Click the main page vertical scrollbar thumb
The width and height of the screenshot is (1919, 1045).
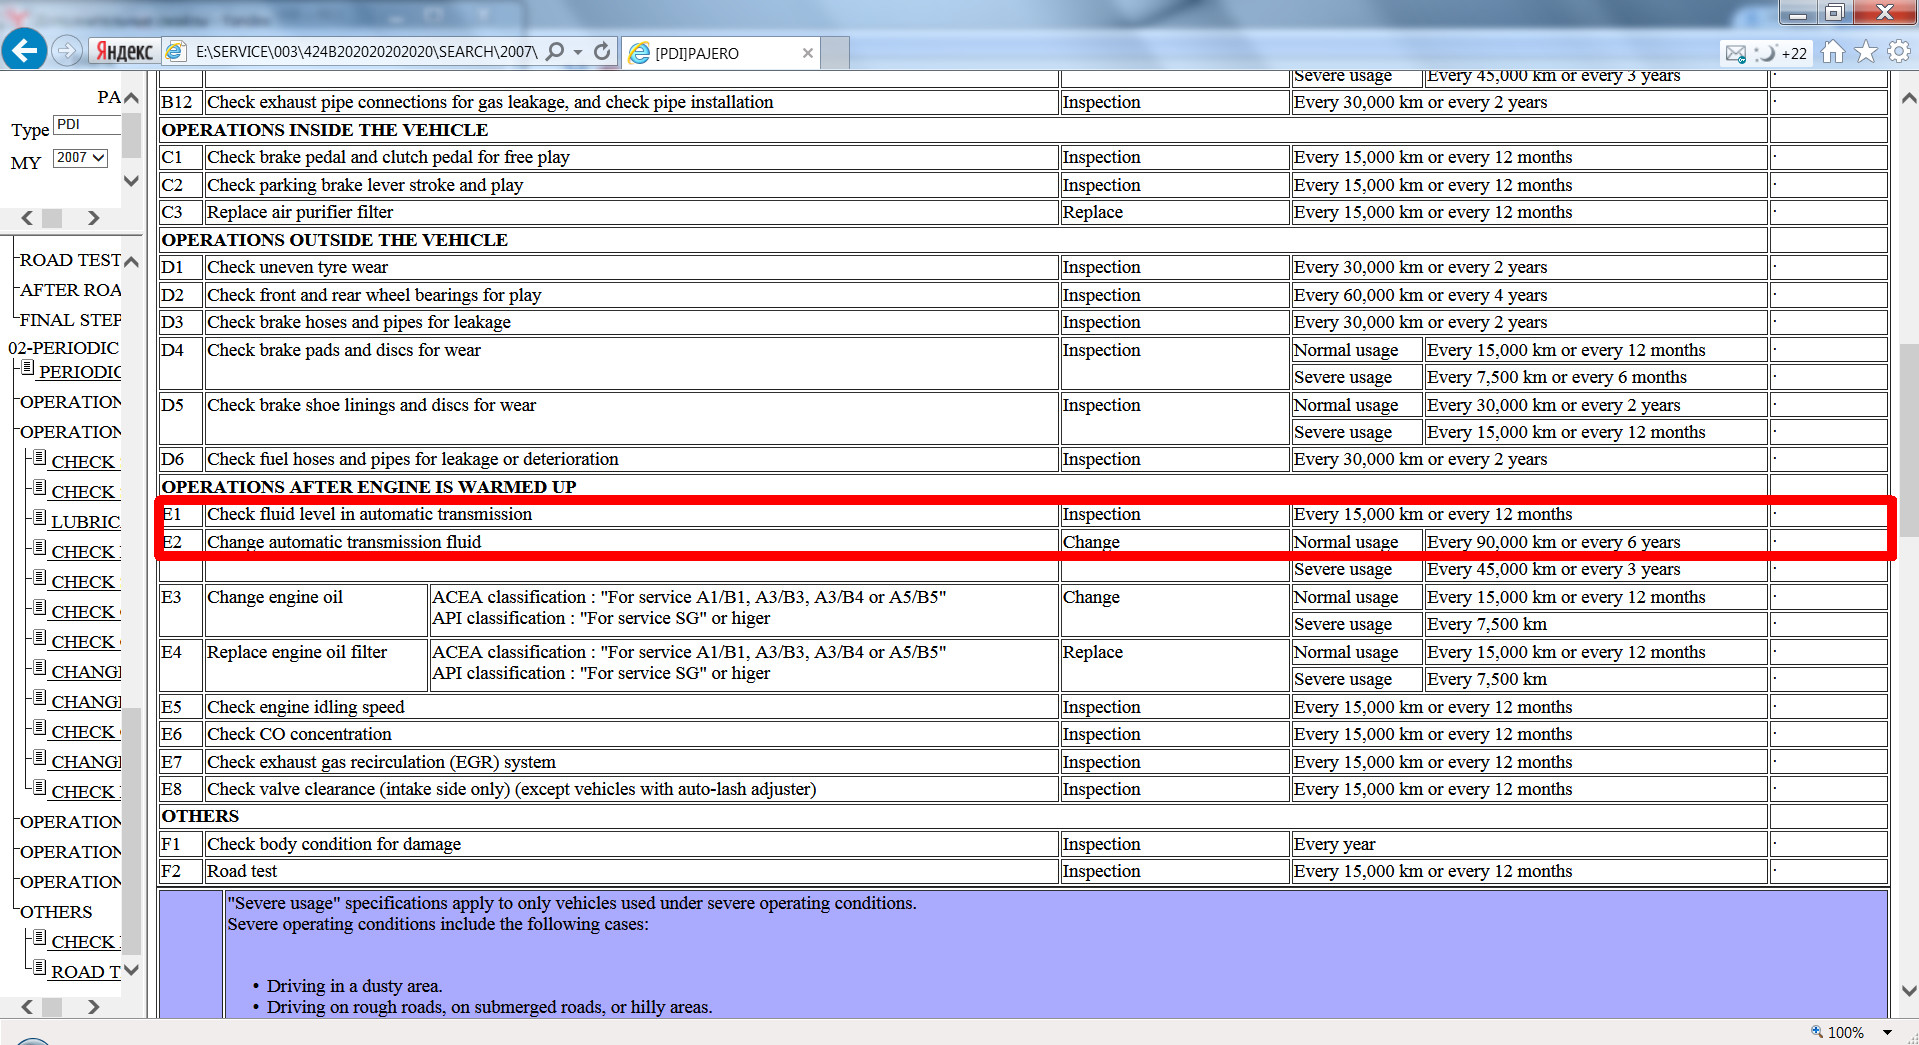[1908, 440]
